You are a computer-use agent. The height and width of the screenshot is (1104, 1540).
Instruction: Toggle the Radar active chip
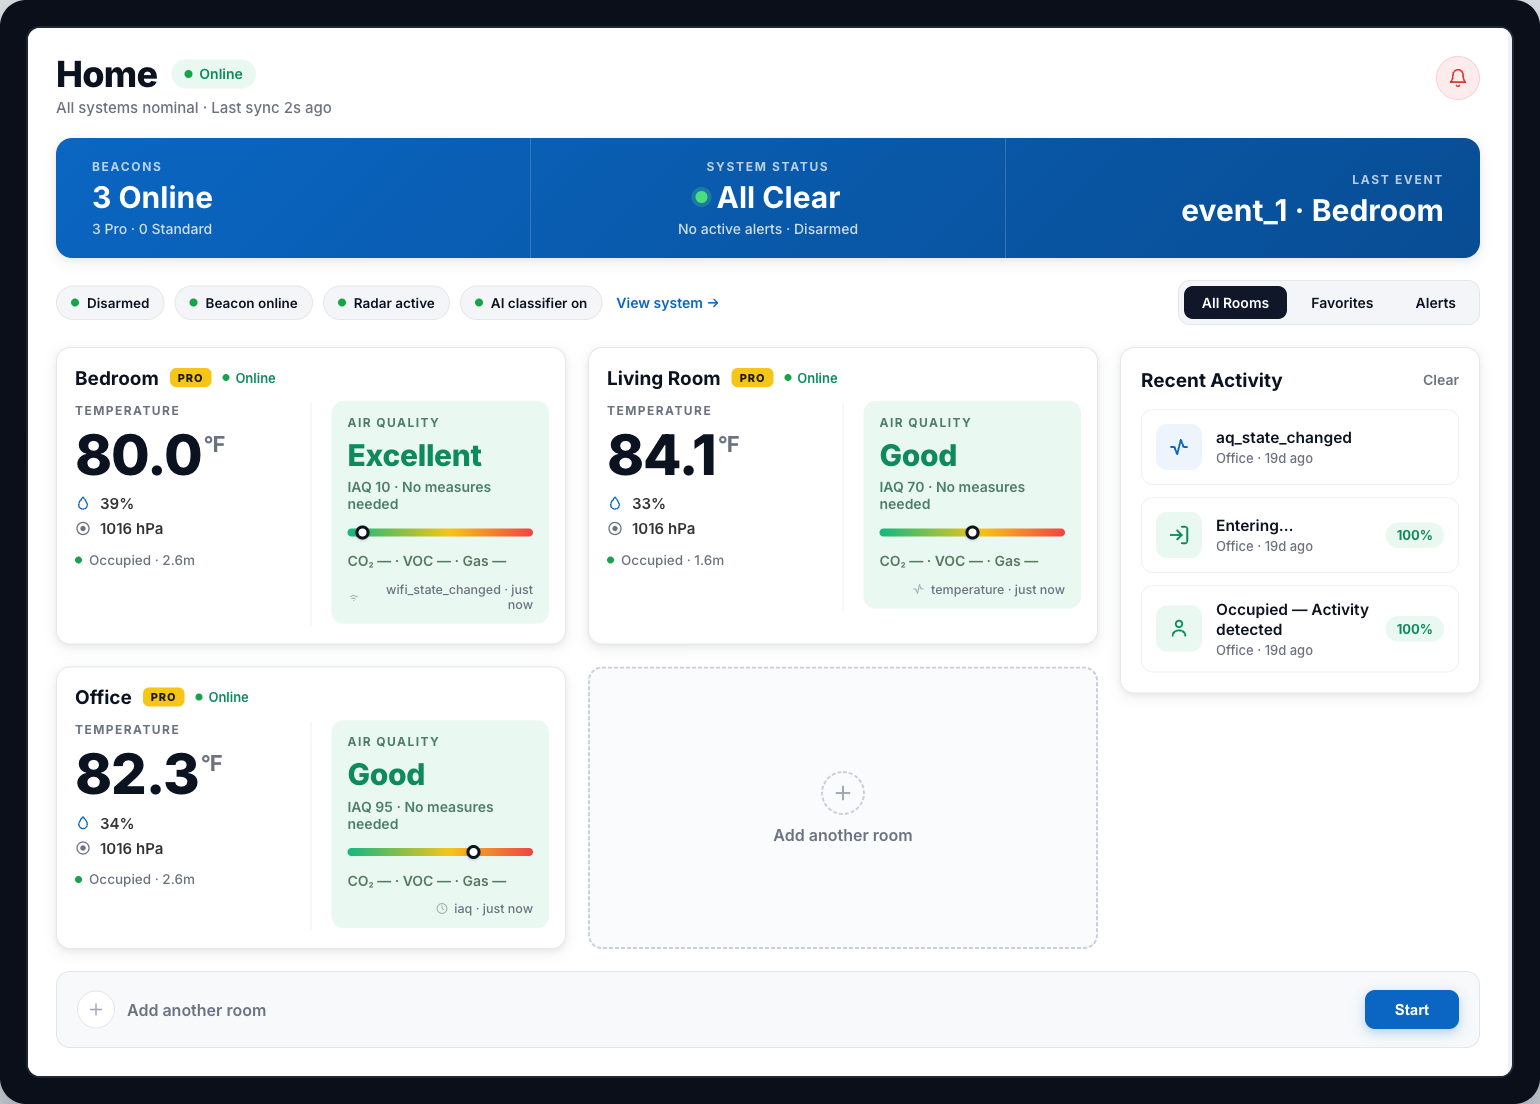tap(386, 303)
